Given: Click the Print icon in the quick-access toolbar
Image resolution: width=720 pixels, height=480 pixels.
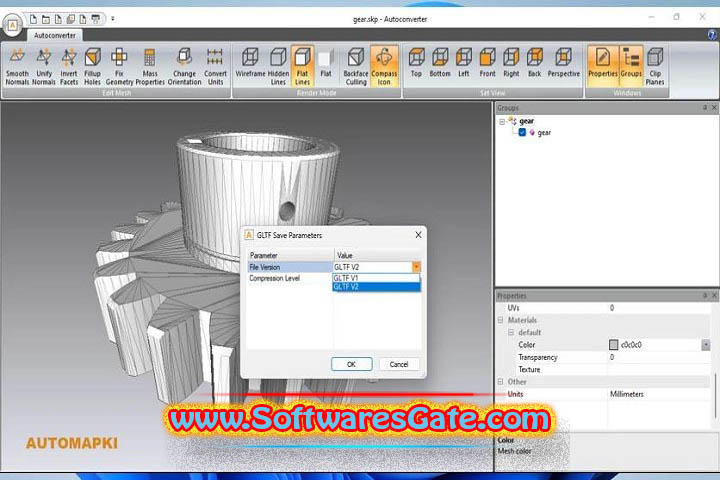Looking at the screenshot, I should coord(96,19).
